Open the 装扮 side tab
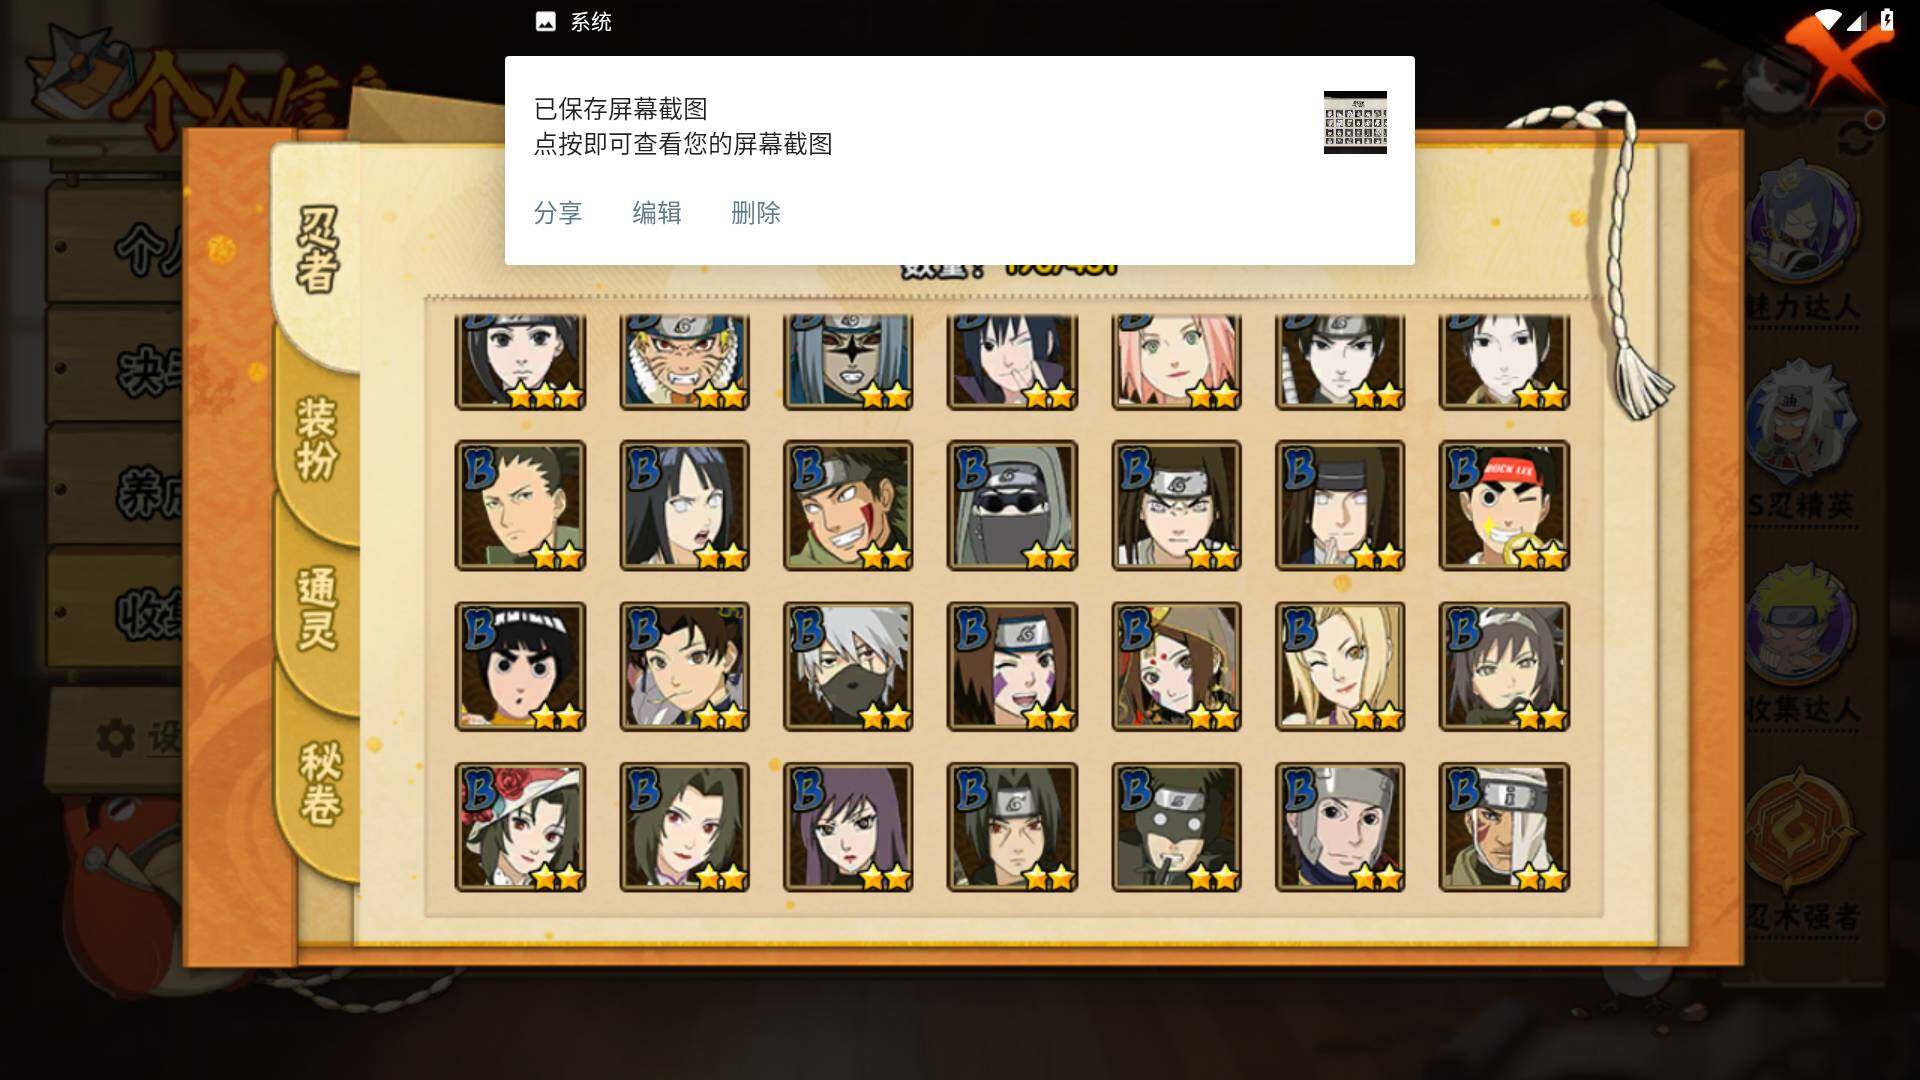1920x1080 pixels. coord(316,440)
